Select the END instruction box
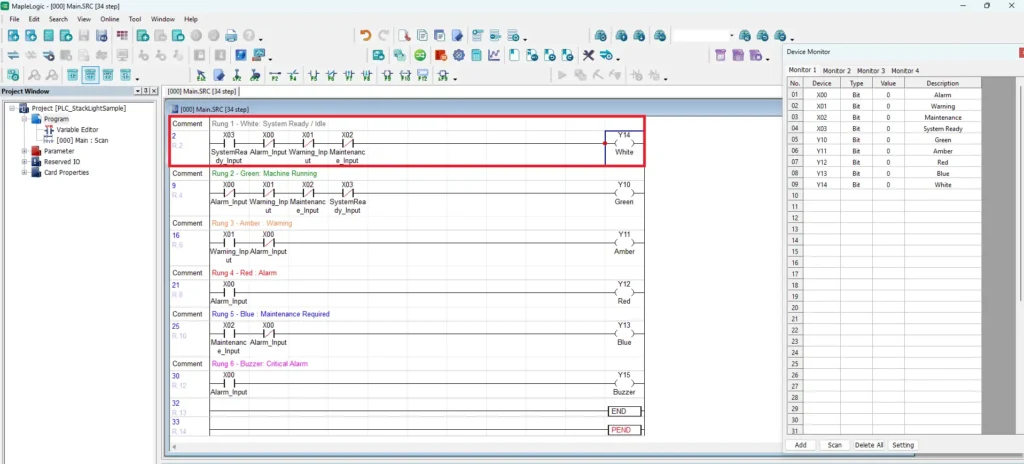 624,411
